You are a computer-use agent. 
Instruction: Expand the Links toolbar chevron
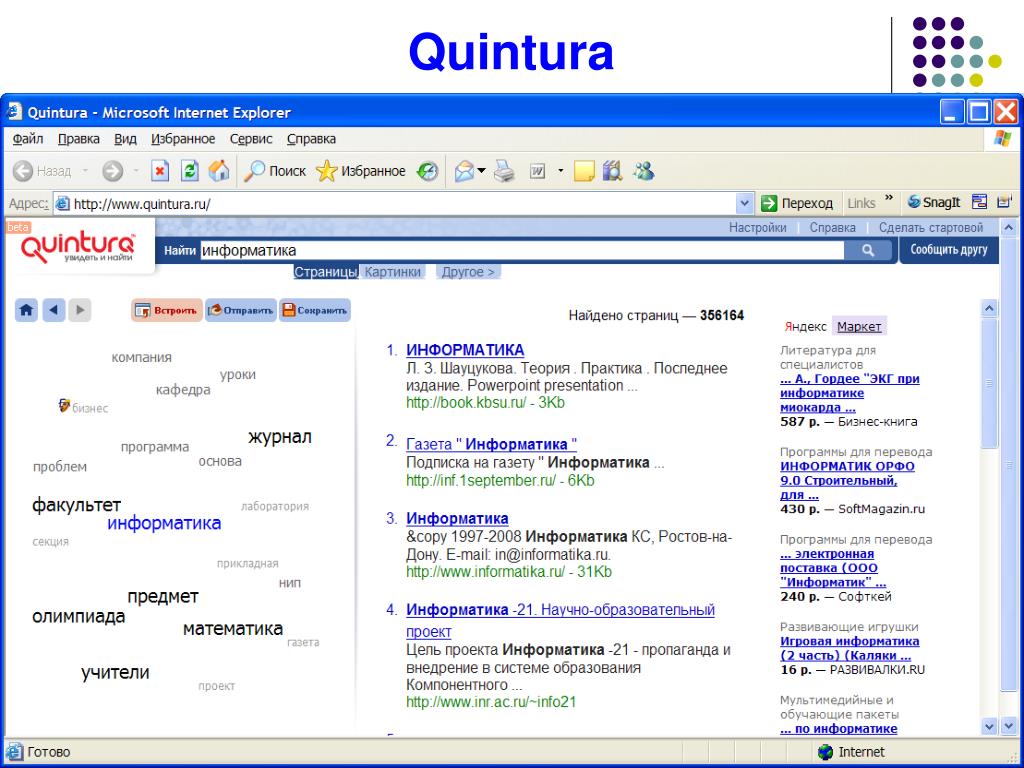889,198
